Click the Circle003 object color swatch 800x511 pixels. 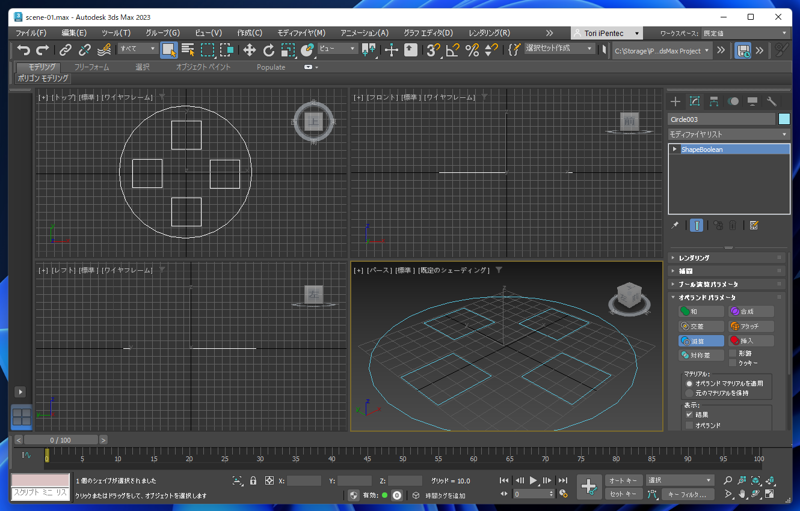(784, 119)
